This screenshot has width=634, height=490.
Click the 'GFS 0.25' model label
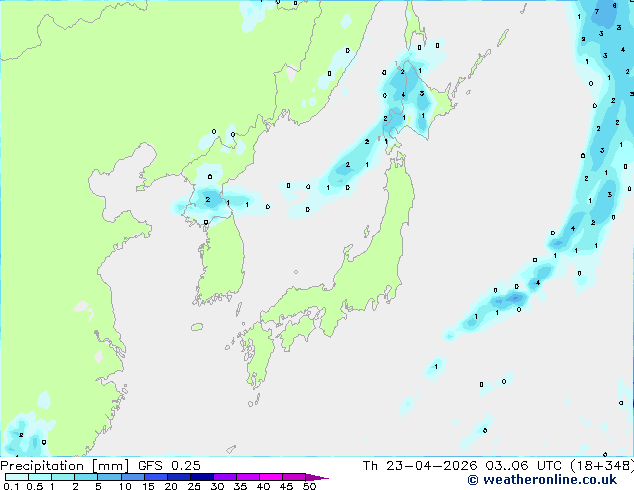tap(169, 466)
